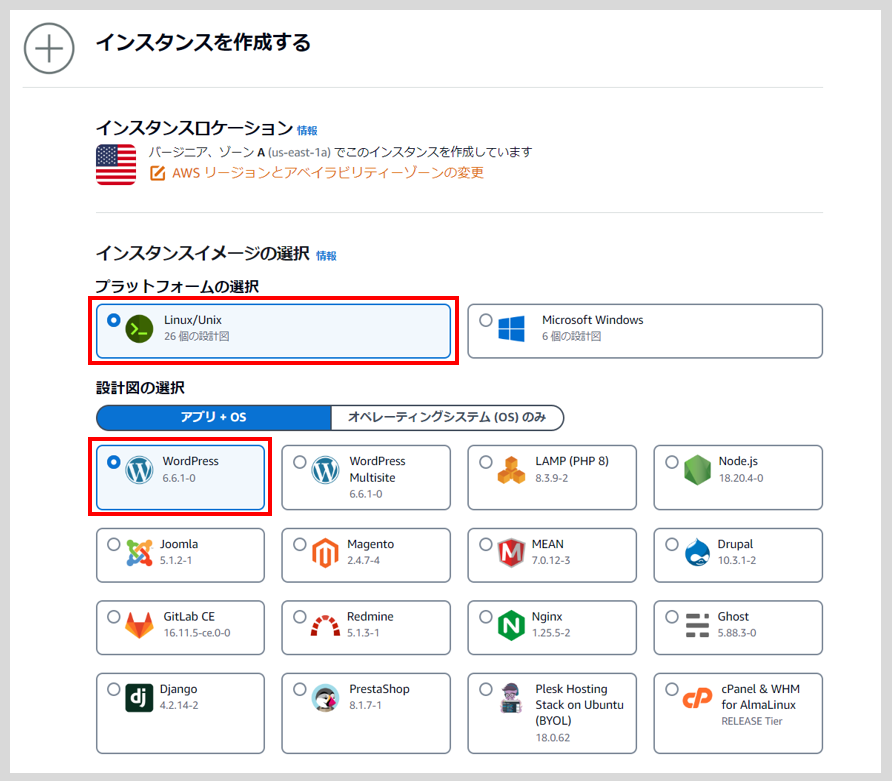This screenshot has height=781, width=892.
Task: Click the 2.4.7-4 Magento version text
Action: pyautogui.click(x=364, y=560)
